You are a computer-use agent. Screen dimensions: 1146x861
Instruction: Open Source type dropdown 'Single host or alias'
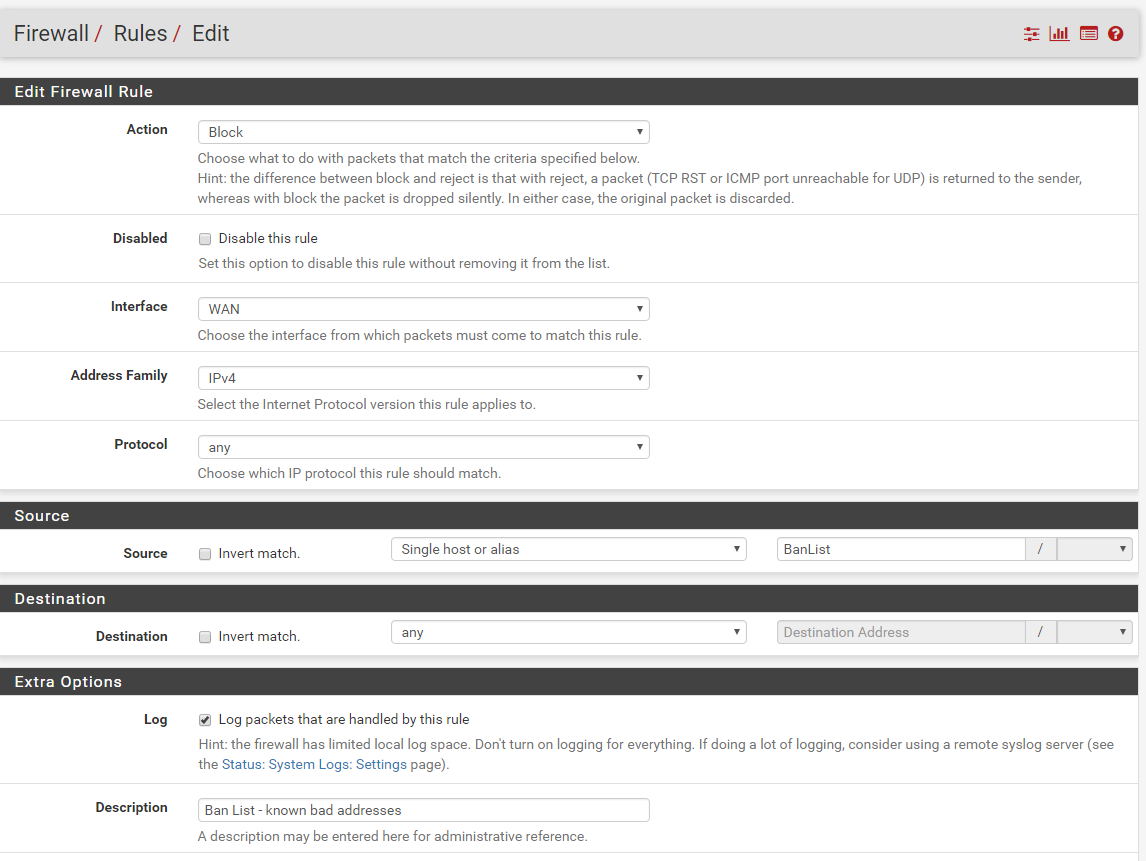pos(568,549)
